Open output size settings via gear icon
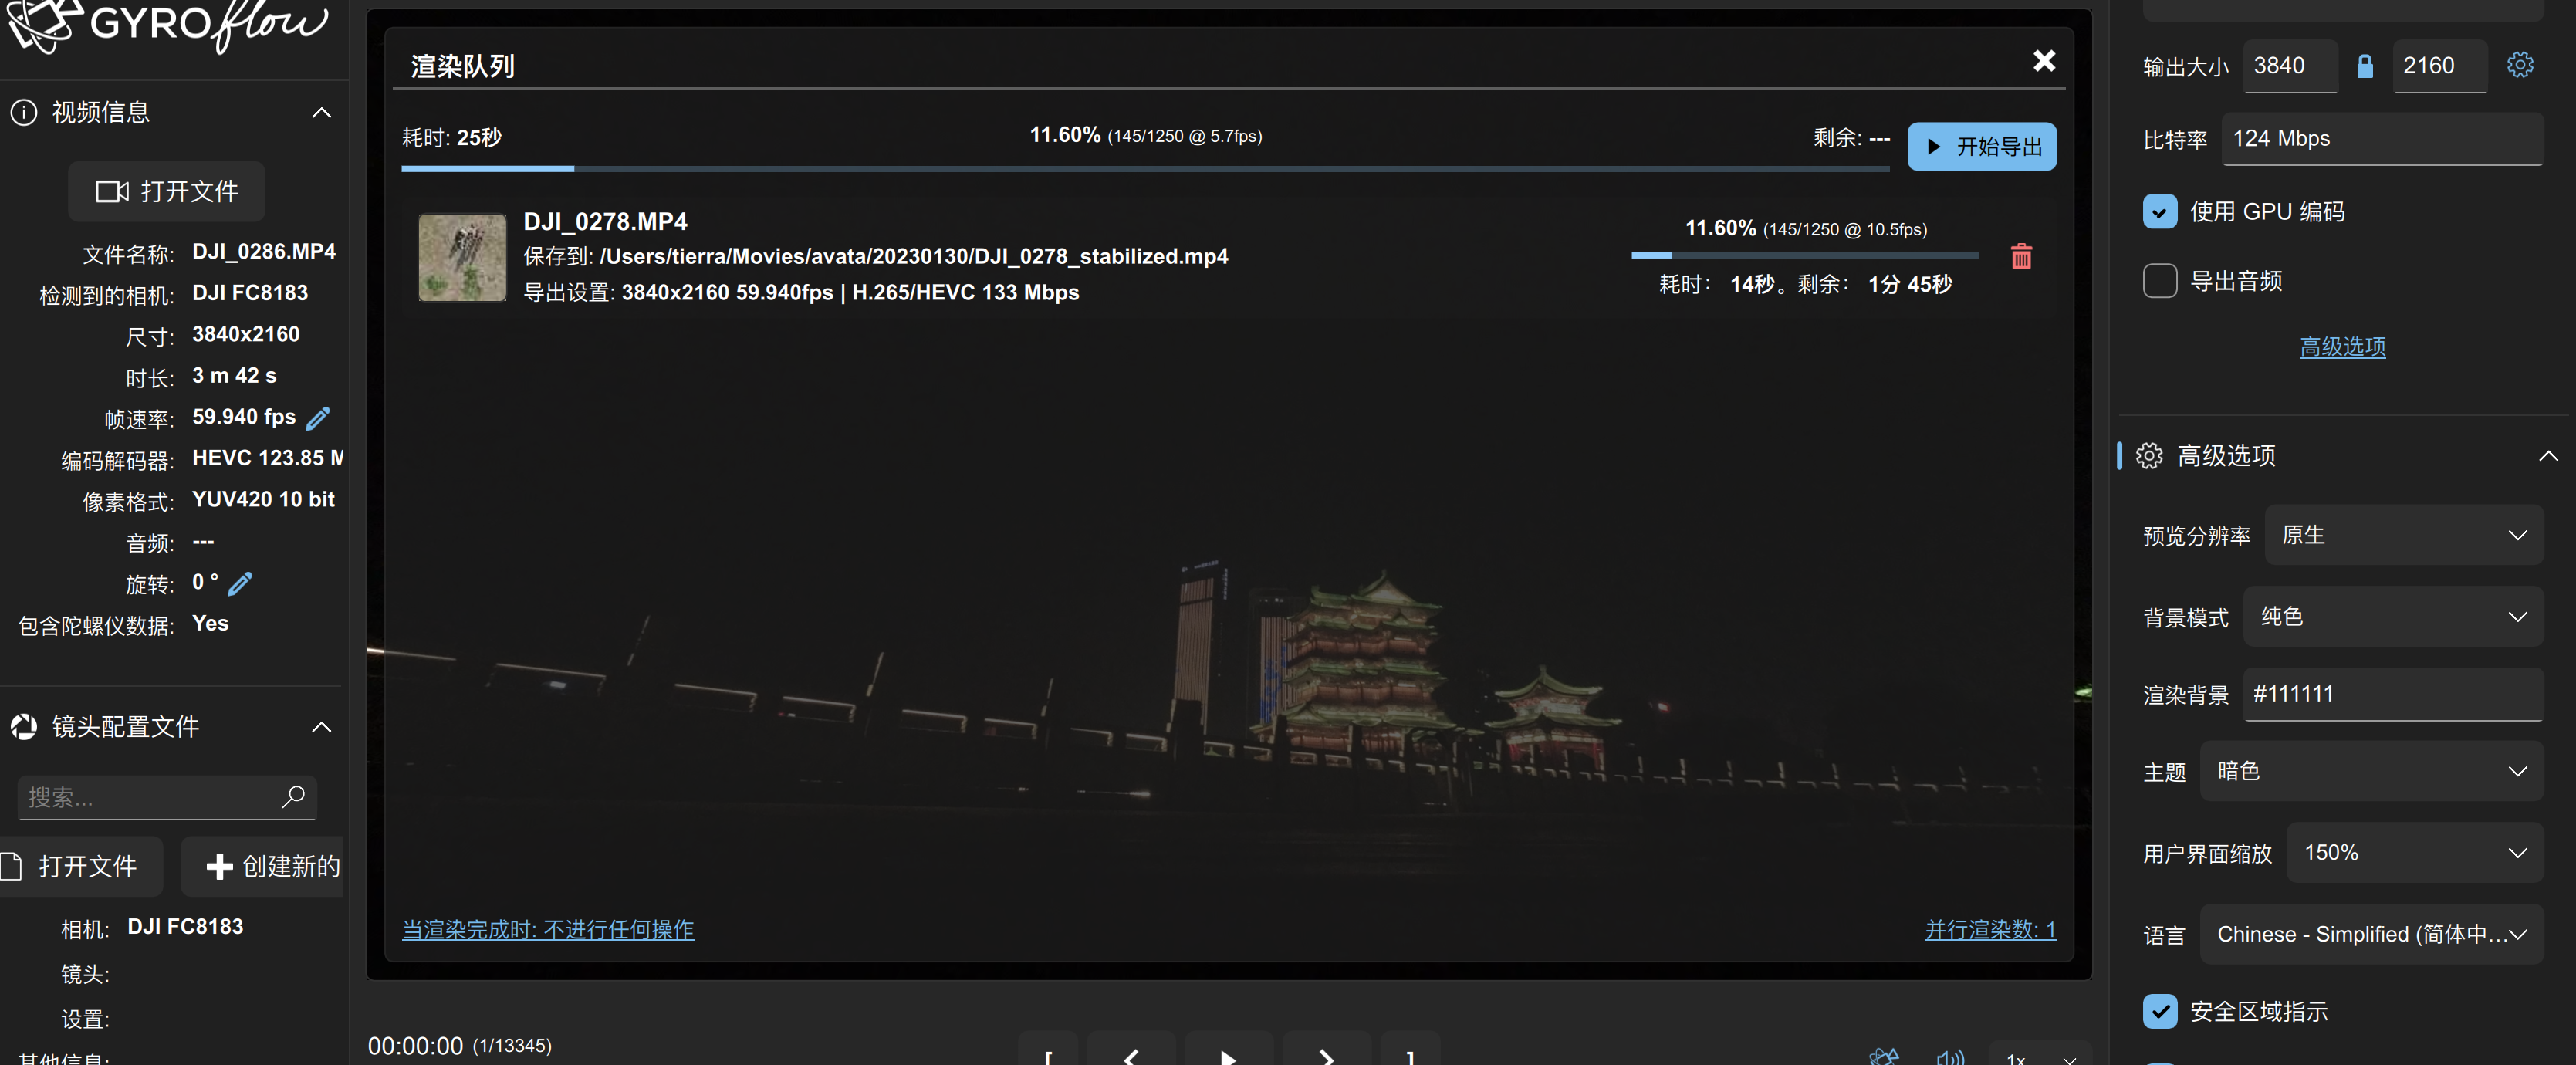The width and height of the screenshot is (2576, 1065). pos(2520,64)
